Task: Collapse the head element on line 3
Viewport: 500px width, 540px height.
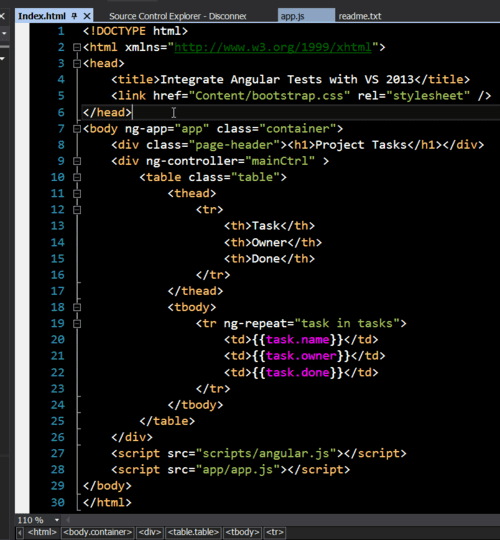Action: pyautogui.click(x=77, y=63)
